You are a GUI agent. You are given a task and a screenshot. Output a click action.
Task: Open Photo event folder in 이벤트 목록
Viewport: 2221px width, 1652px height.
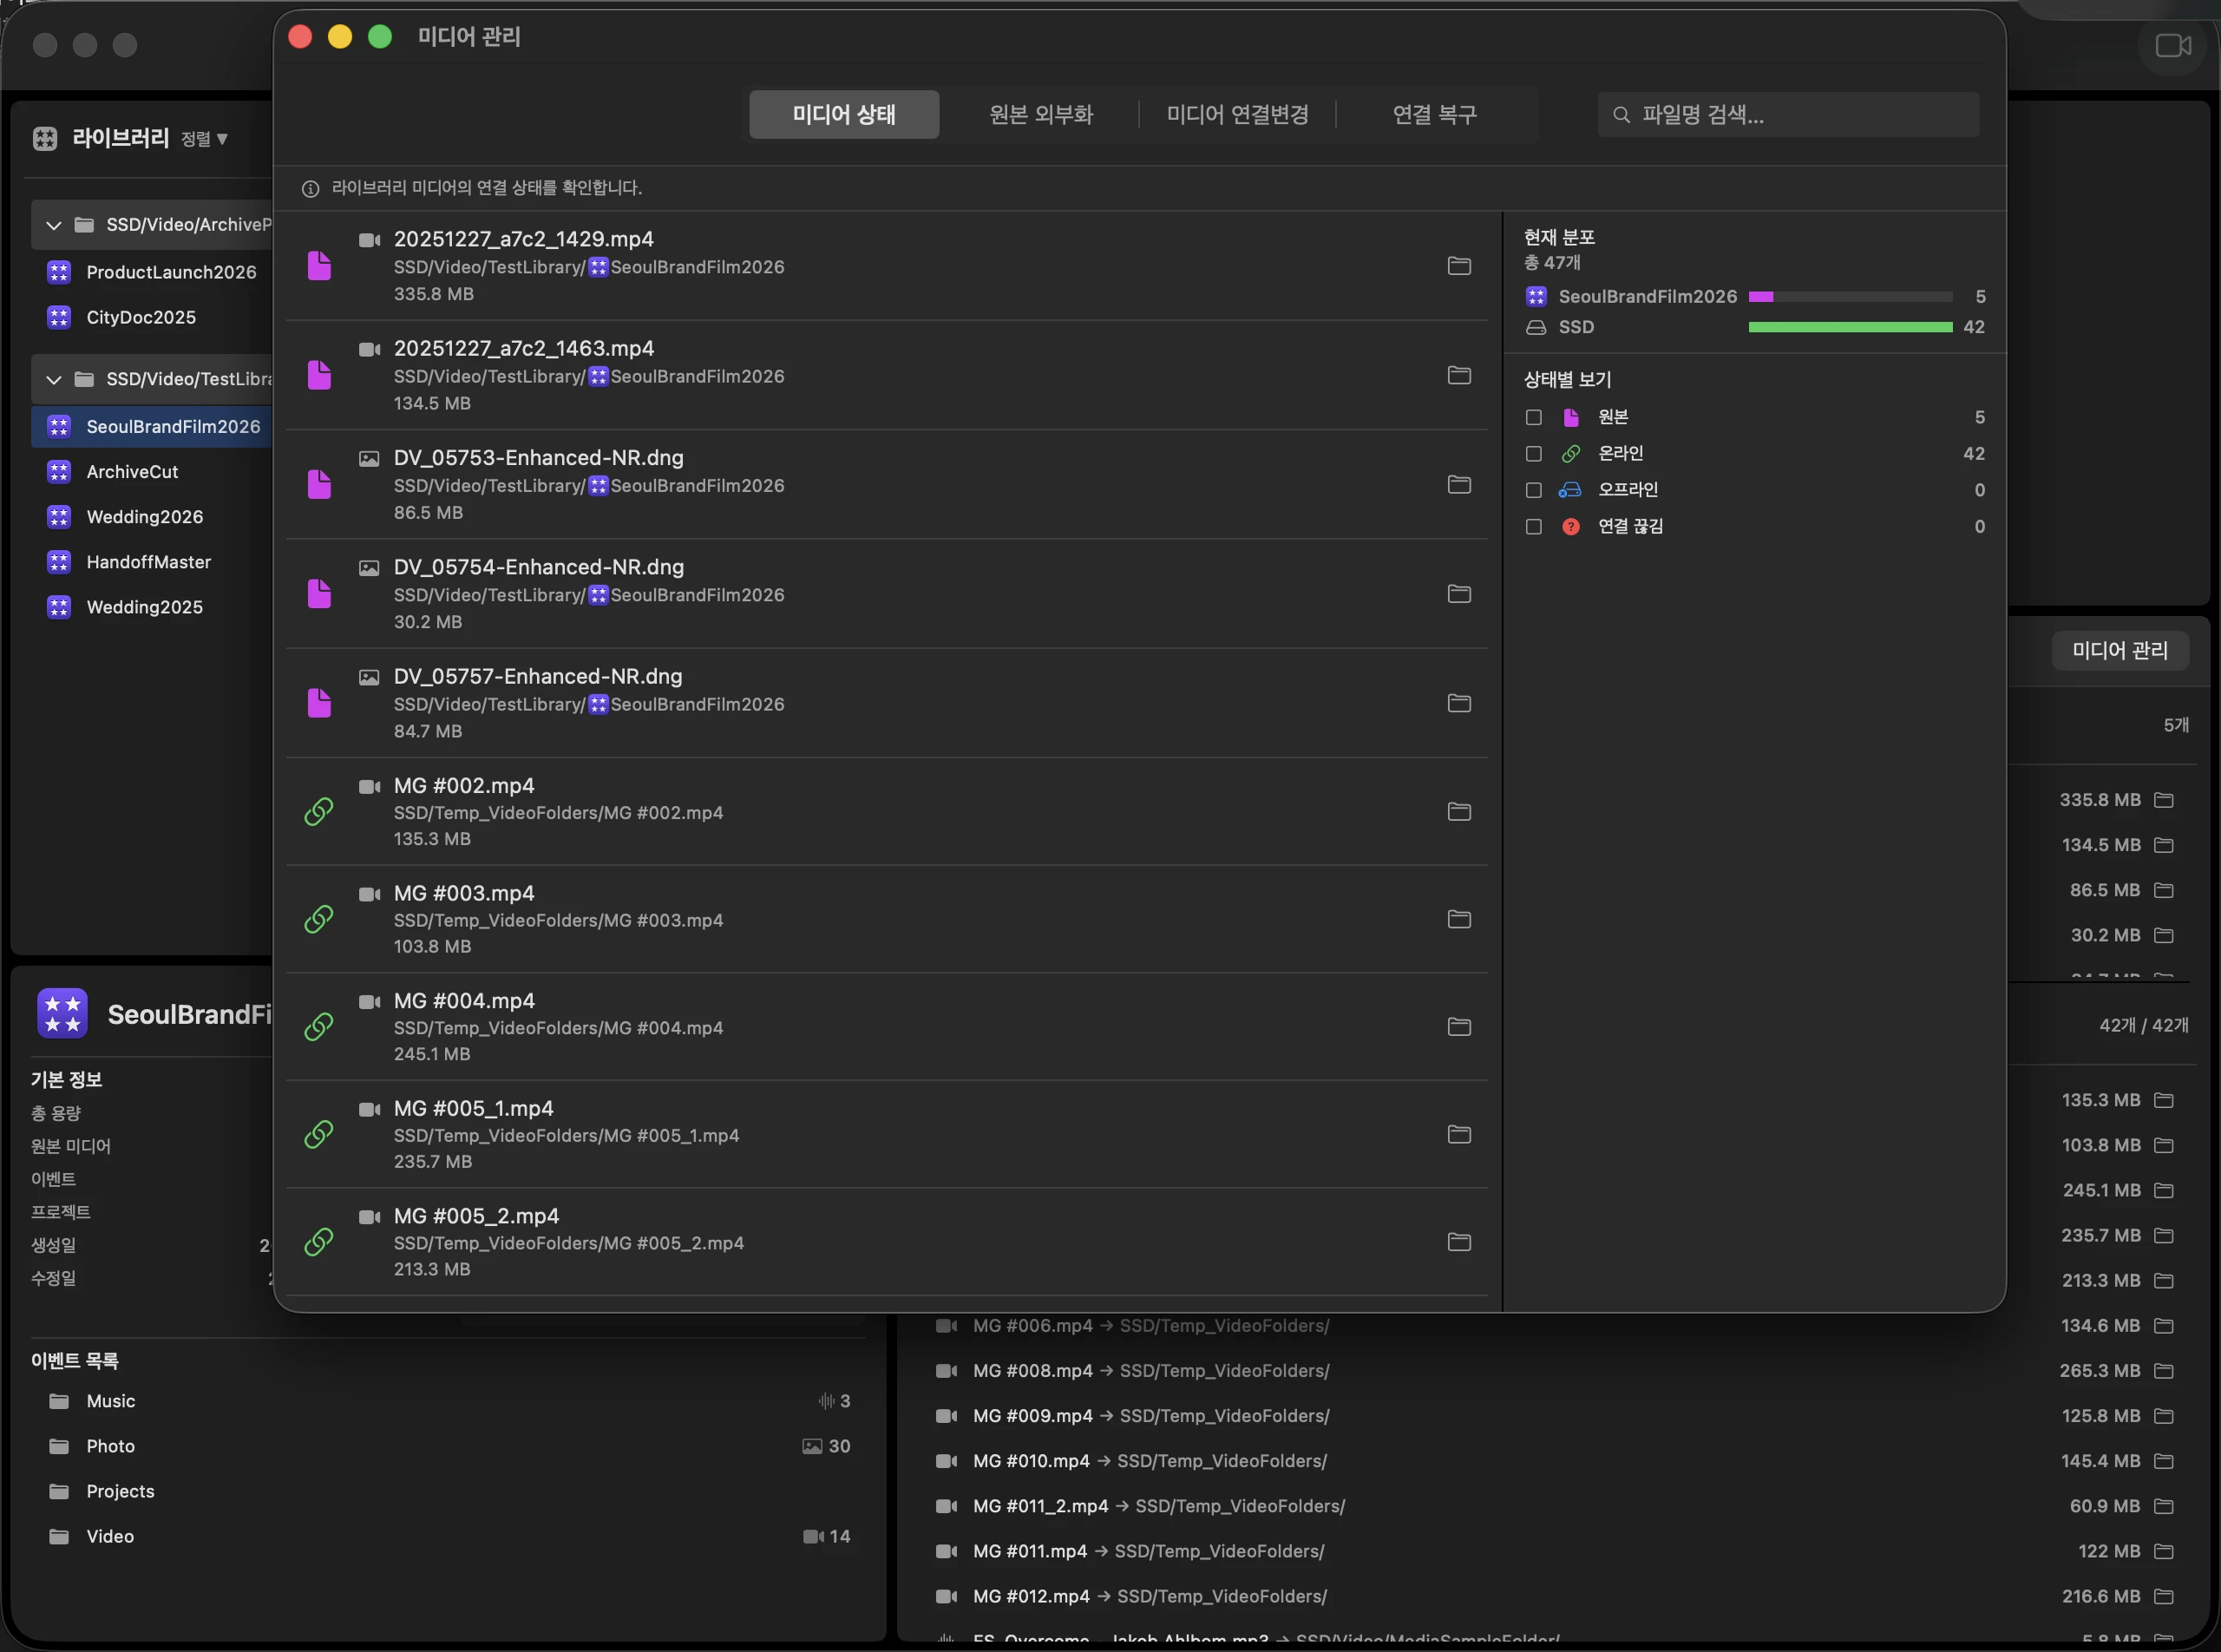[x=449, y=1447]
